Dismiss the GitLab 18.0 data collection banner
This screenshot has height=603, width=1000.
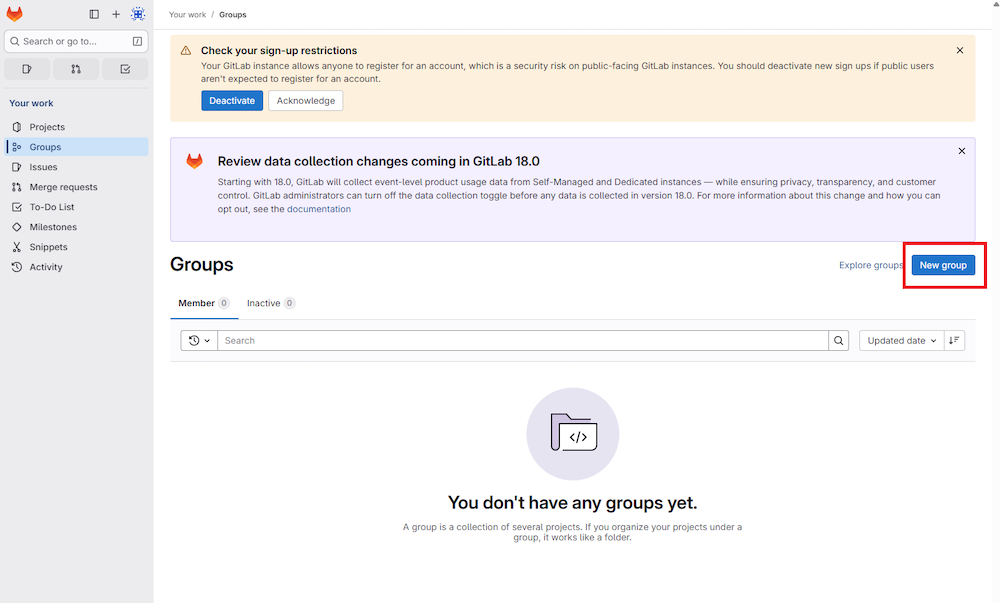click(x=962, y=151)
